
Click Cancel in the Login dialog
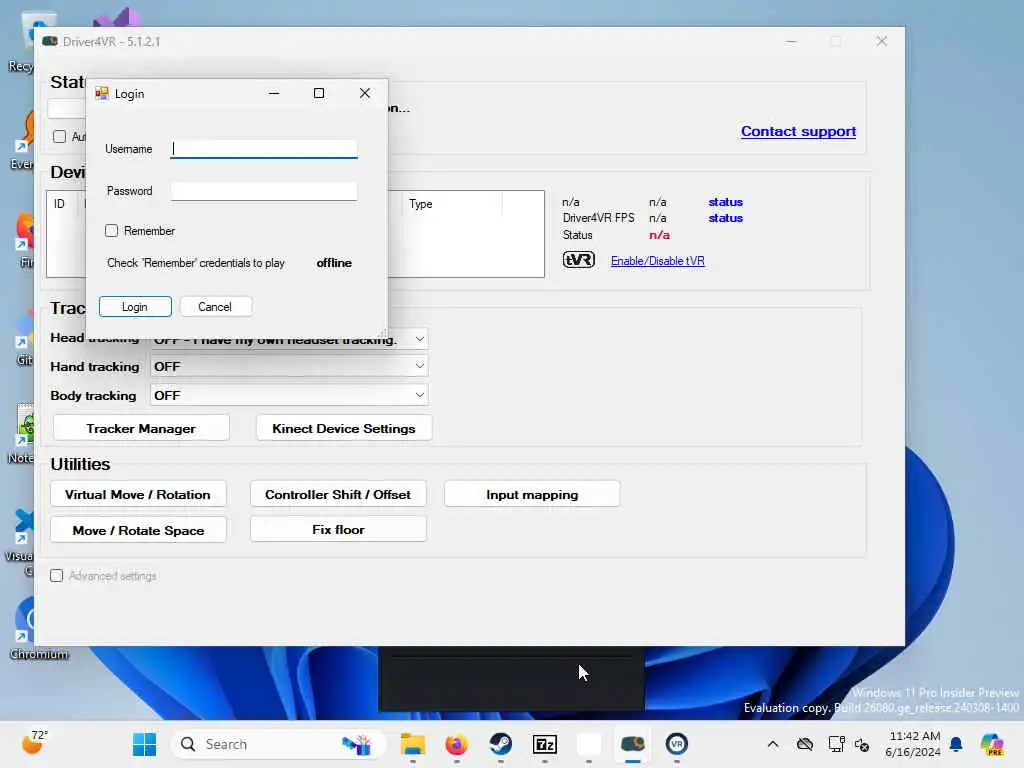(216, 307)
